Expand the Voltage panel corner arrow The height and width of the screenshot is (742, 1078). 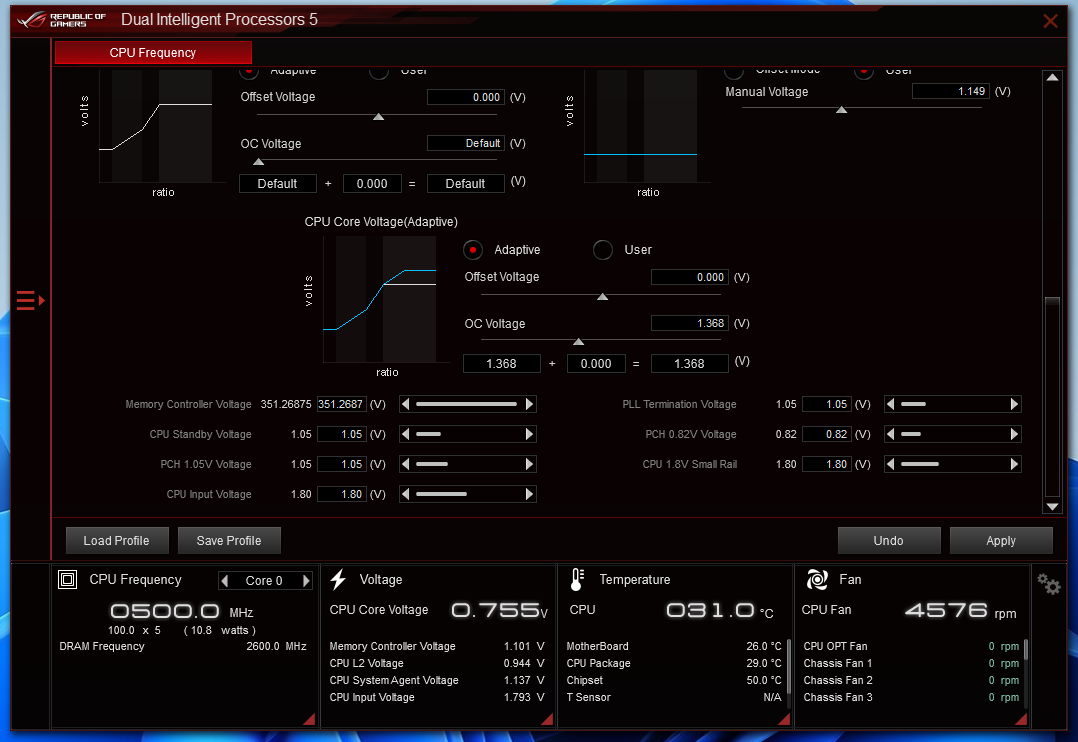tap(547, 719)
